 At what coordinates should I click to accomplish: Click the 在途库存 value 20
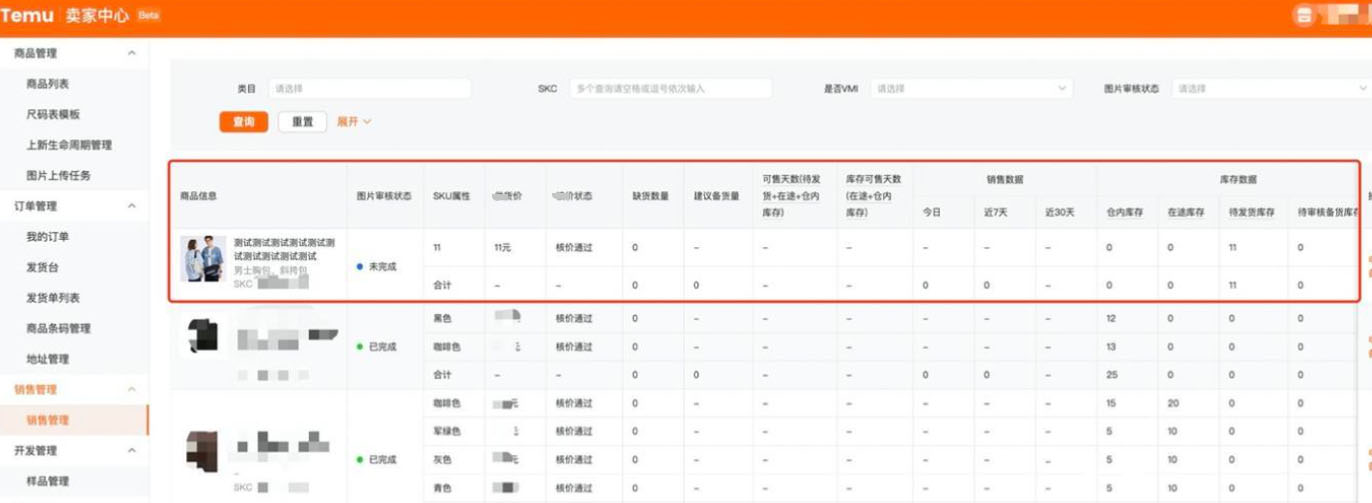point(1173,403)
